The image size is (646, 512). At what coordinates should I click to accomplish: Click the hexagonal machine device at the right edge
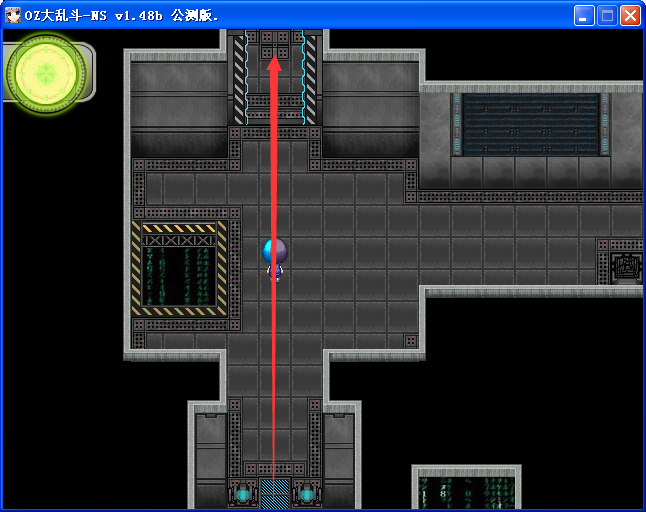(x=627, y=268)
